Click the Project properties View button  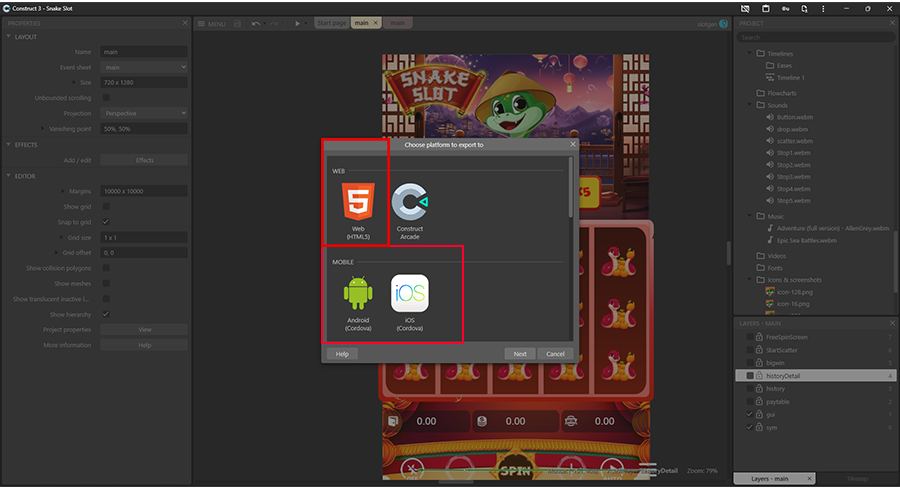(144, 329)
